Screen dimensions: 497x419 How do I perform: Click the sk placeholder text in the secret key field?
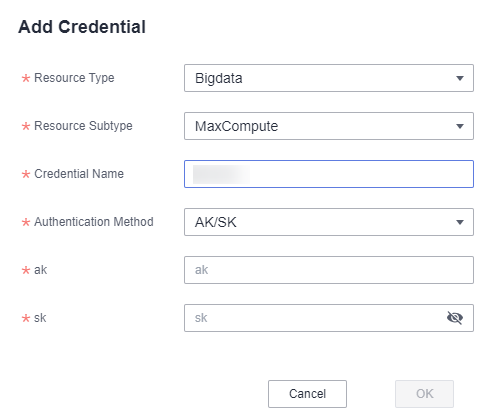tap(201, 318)
